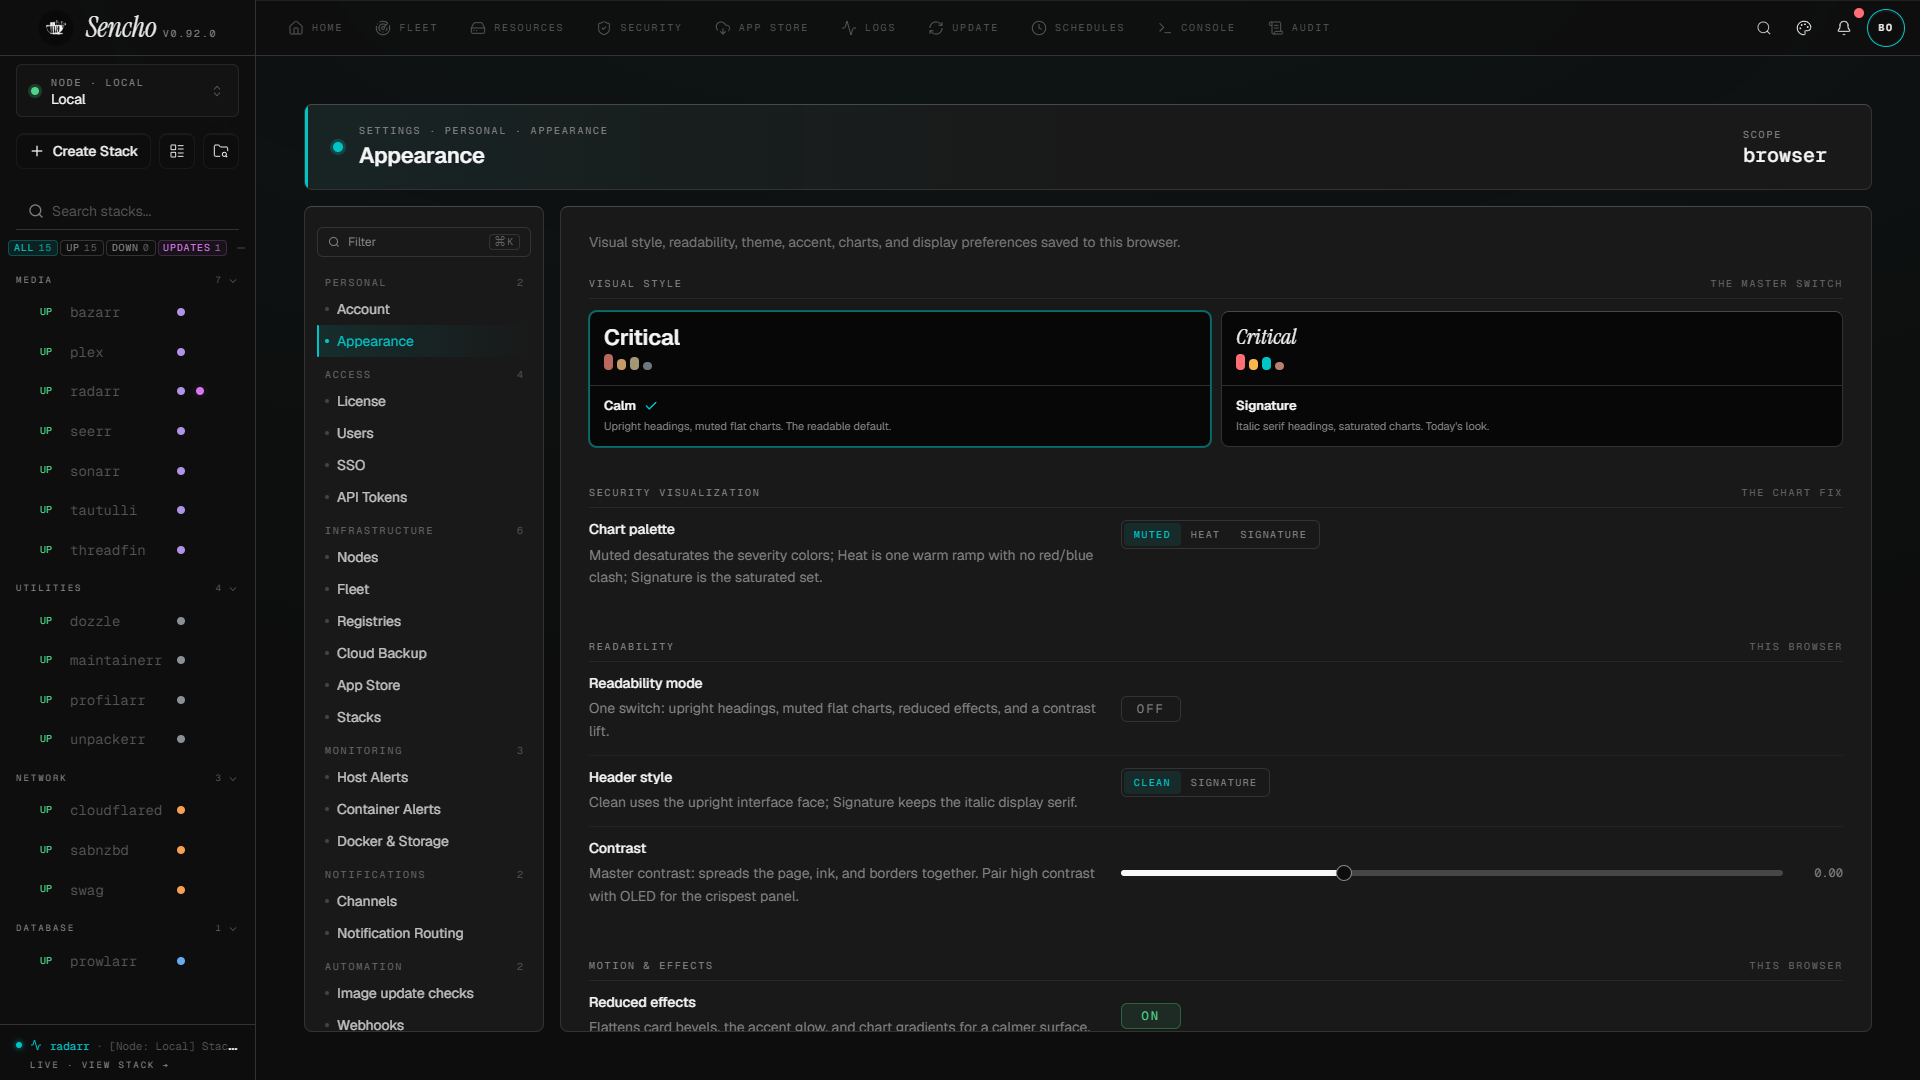The height and width of the screenshot is (1080, 1920).
Task: Click the settings Filter input field
Action: tap(424, 242)
